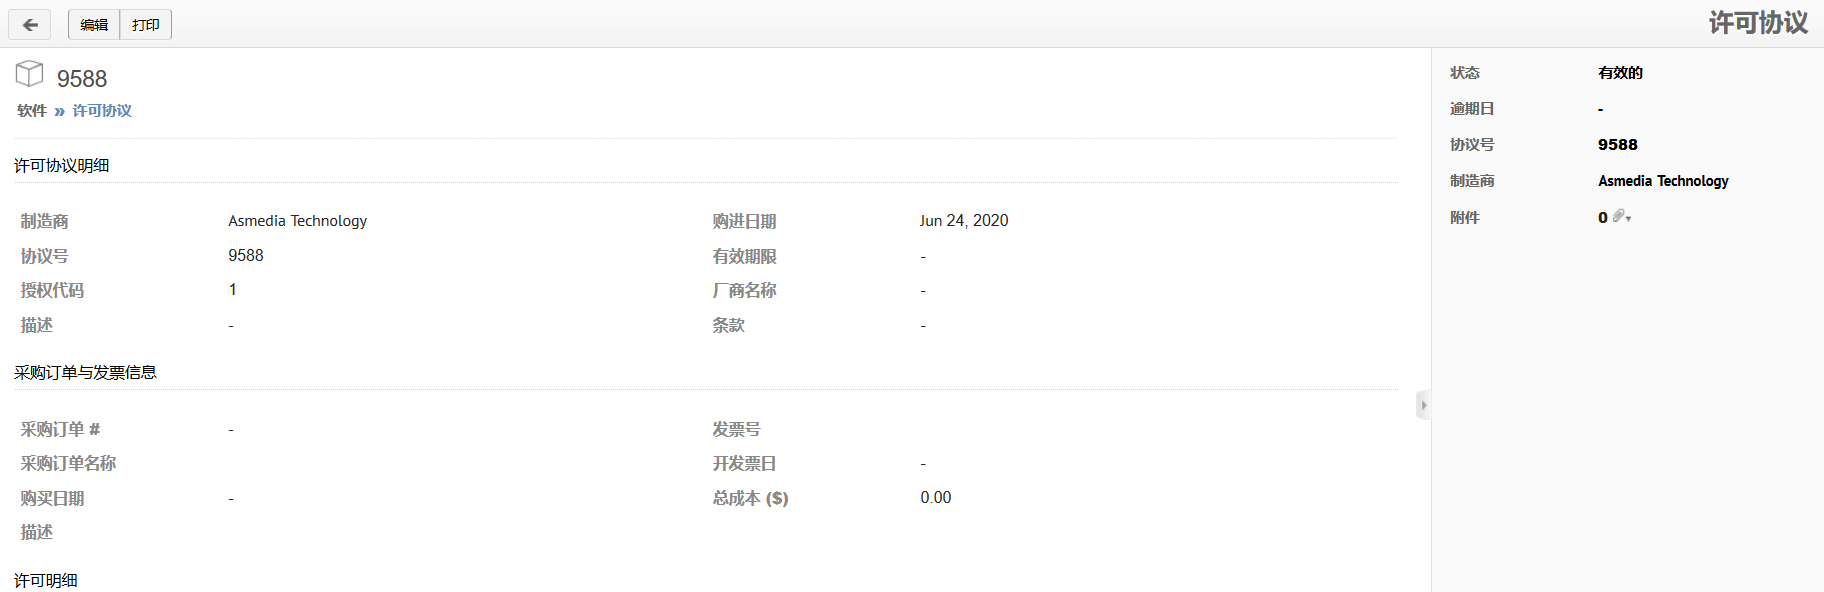This screenshot has height=592, width=1824.
Task: Go back using the arrow button
Action: (x=30, y=25)
